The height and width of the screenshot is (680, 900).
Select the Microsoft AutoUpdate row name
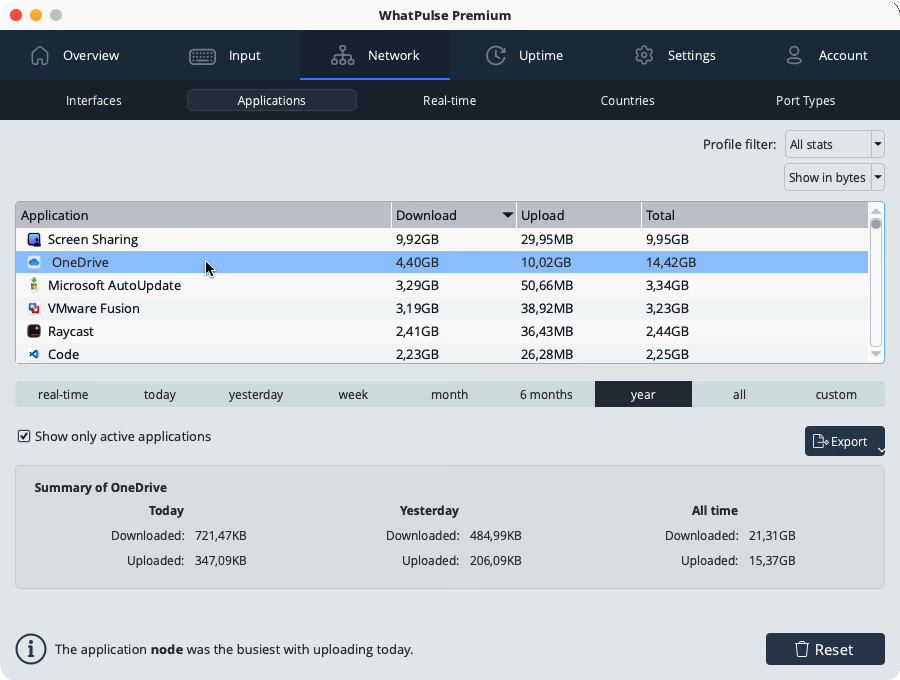(114, 285)
